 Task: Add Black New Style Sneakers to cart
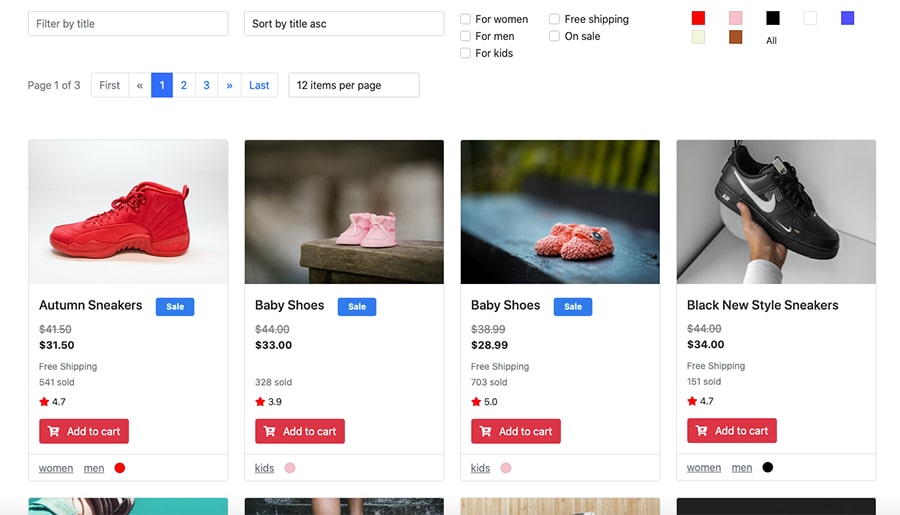[x=732, y=431]
